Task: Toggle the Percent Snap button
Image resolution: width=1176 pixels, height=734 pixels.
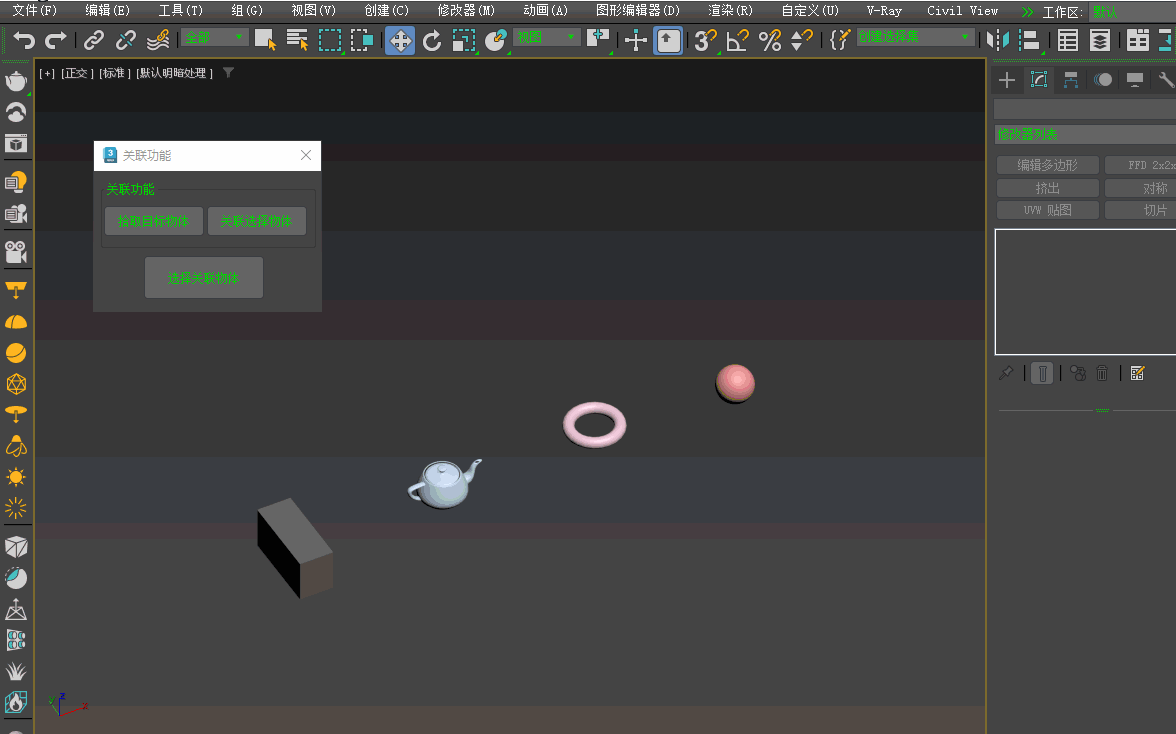Action: point(770,40)
